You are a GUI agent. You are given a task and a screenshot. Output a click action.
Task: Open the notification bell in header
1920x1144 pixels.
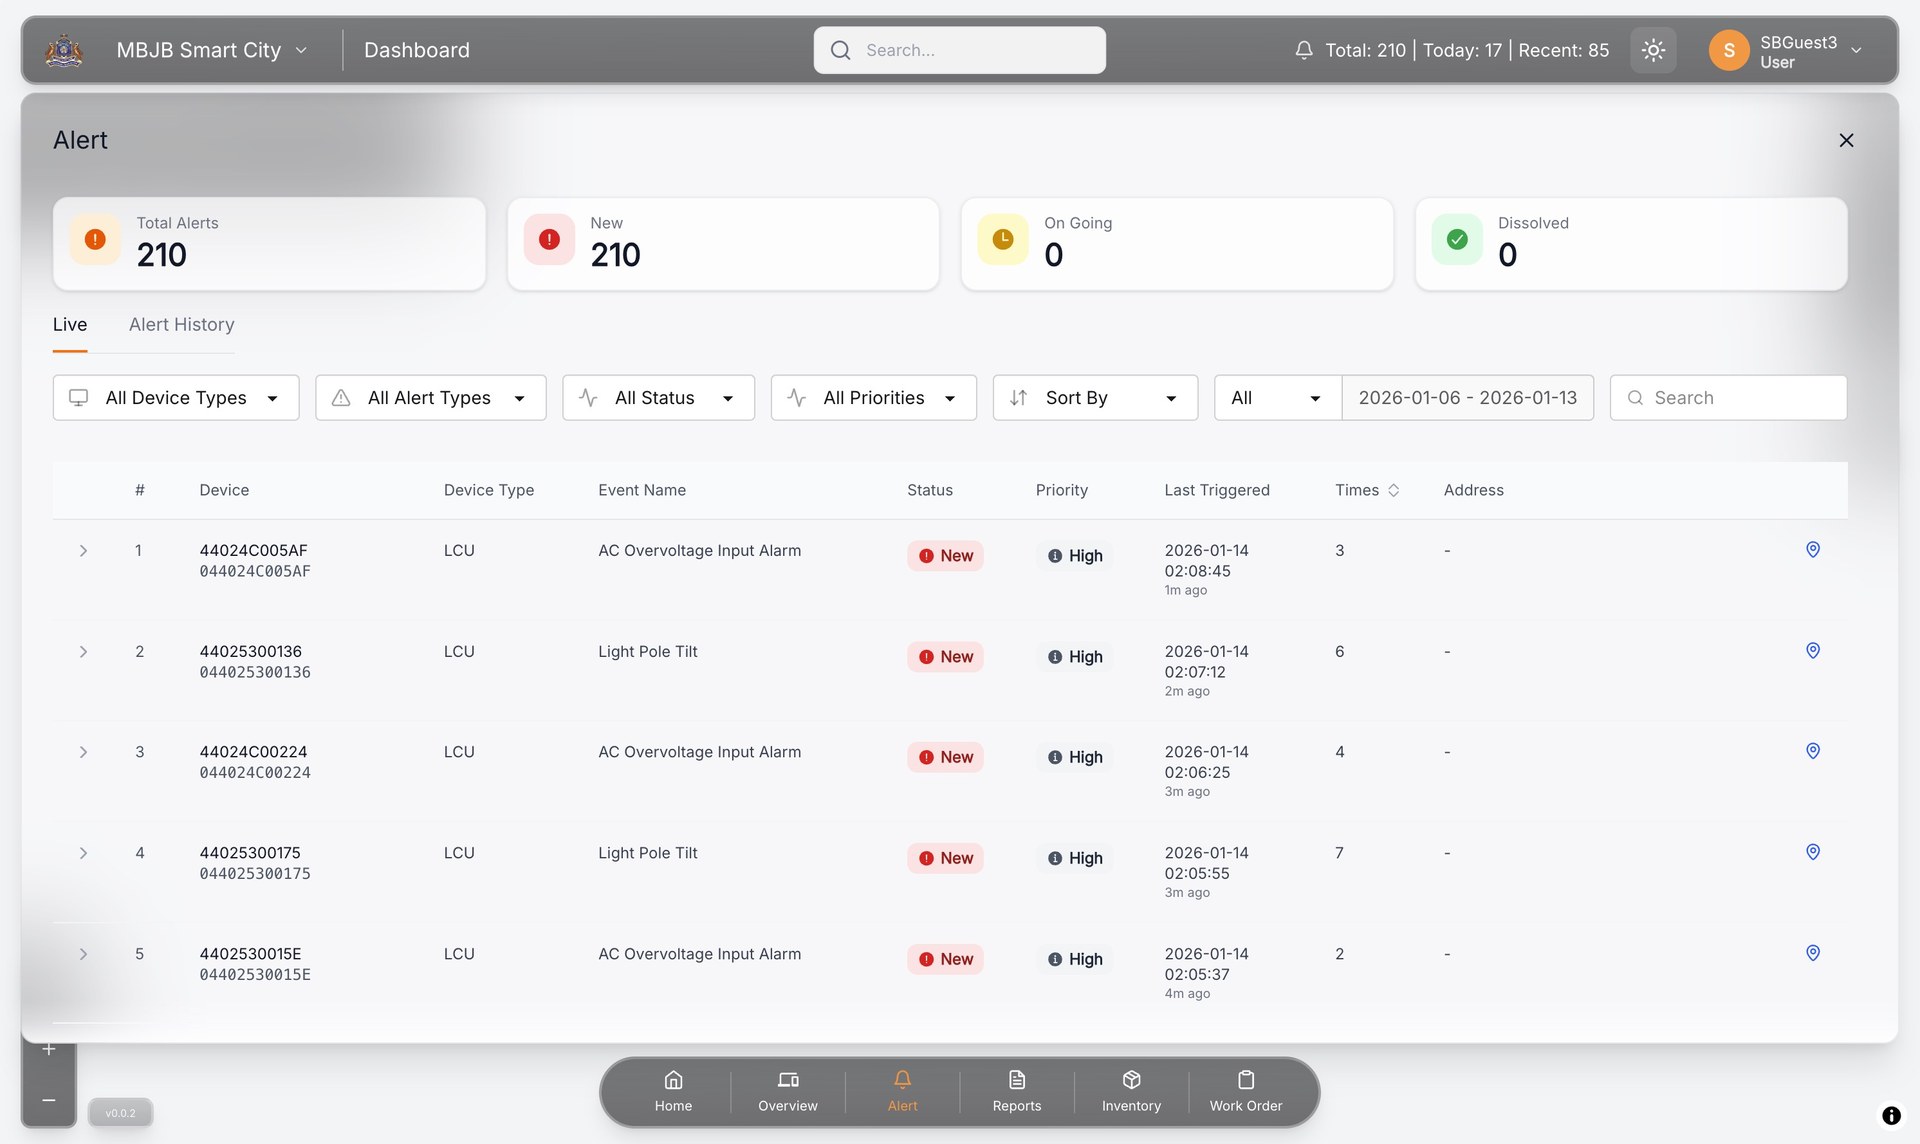point(1304,50)
